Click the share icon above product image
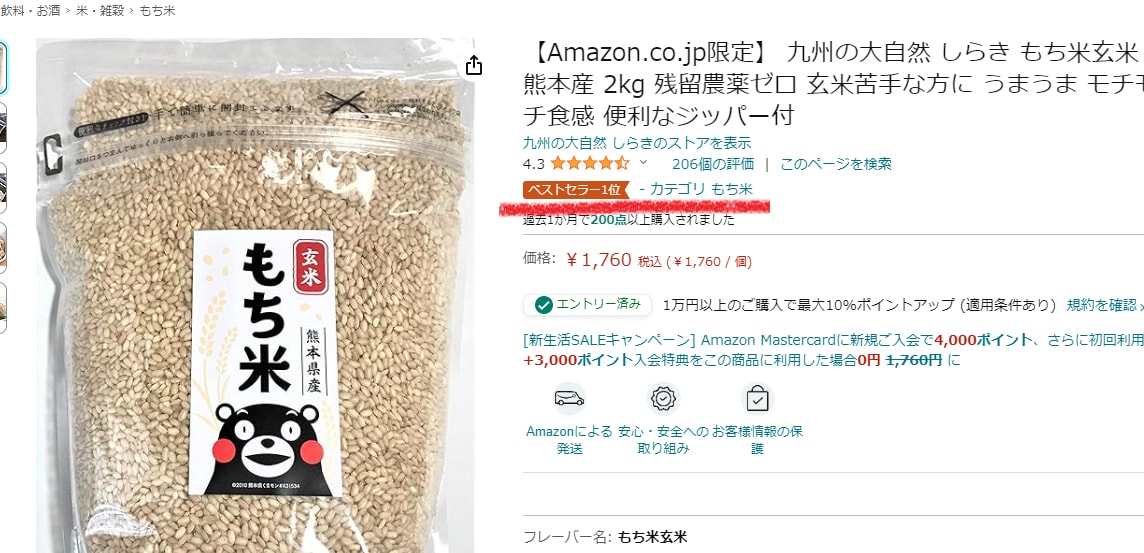 (474, 65)
